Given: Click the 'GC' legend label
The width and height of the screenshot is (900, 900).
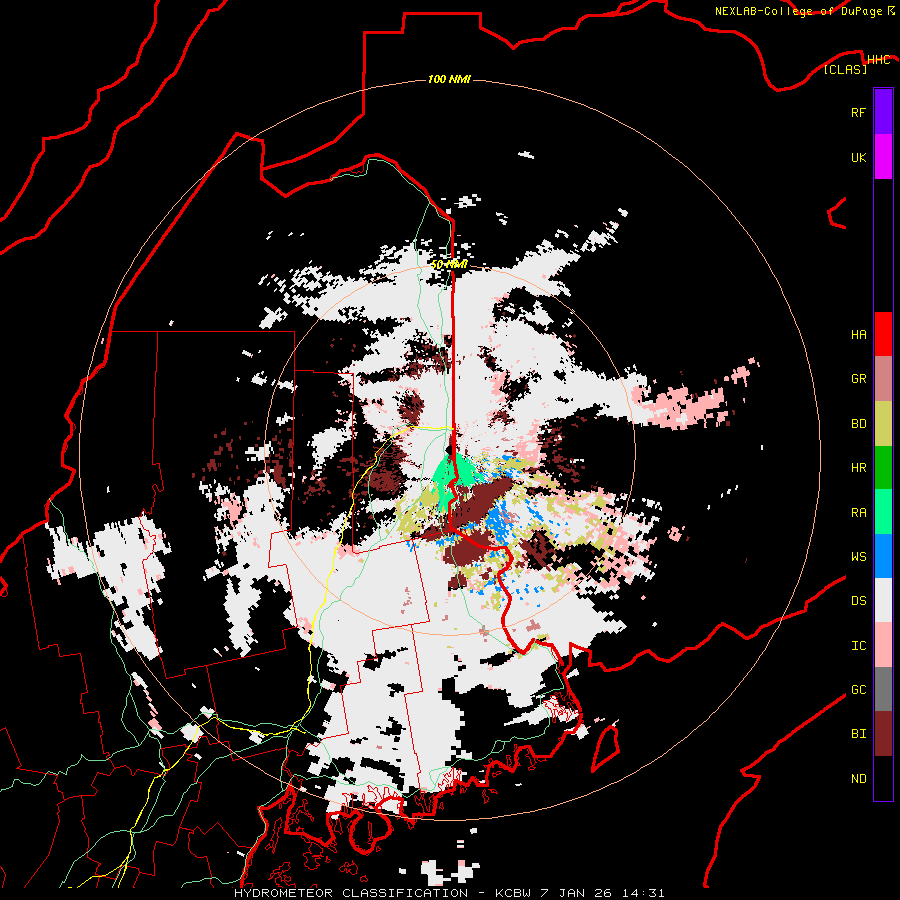Looking at the screenshot, I should pos(858,690).
